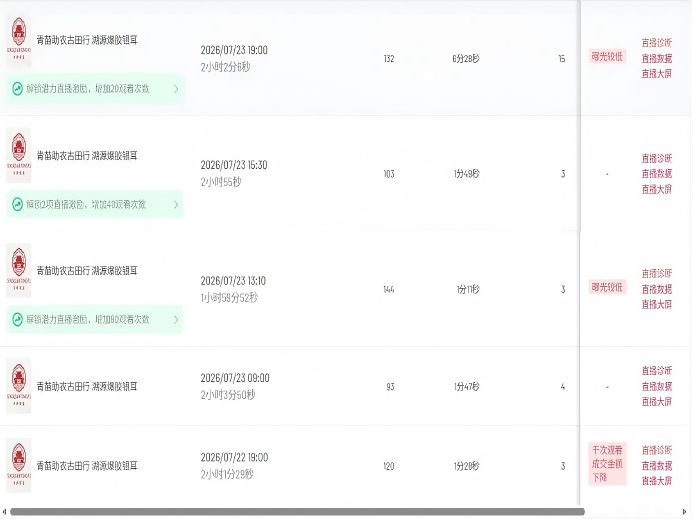Expand the chevron on the 增加20观看次数 banner
693x519 pixels.
click(x=176, y=89)
